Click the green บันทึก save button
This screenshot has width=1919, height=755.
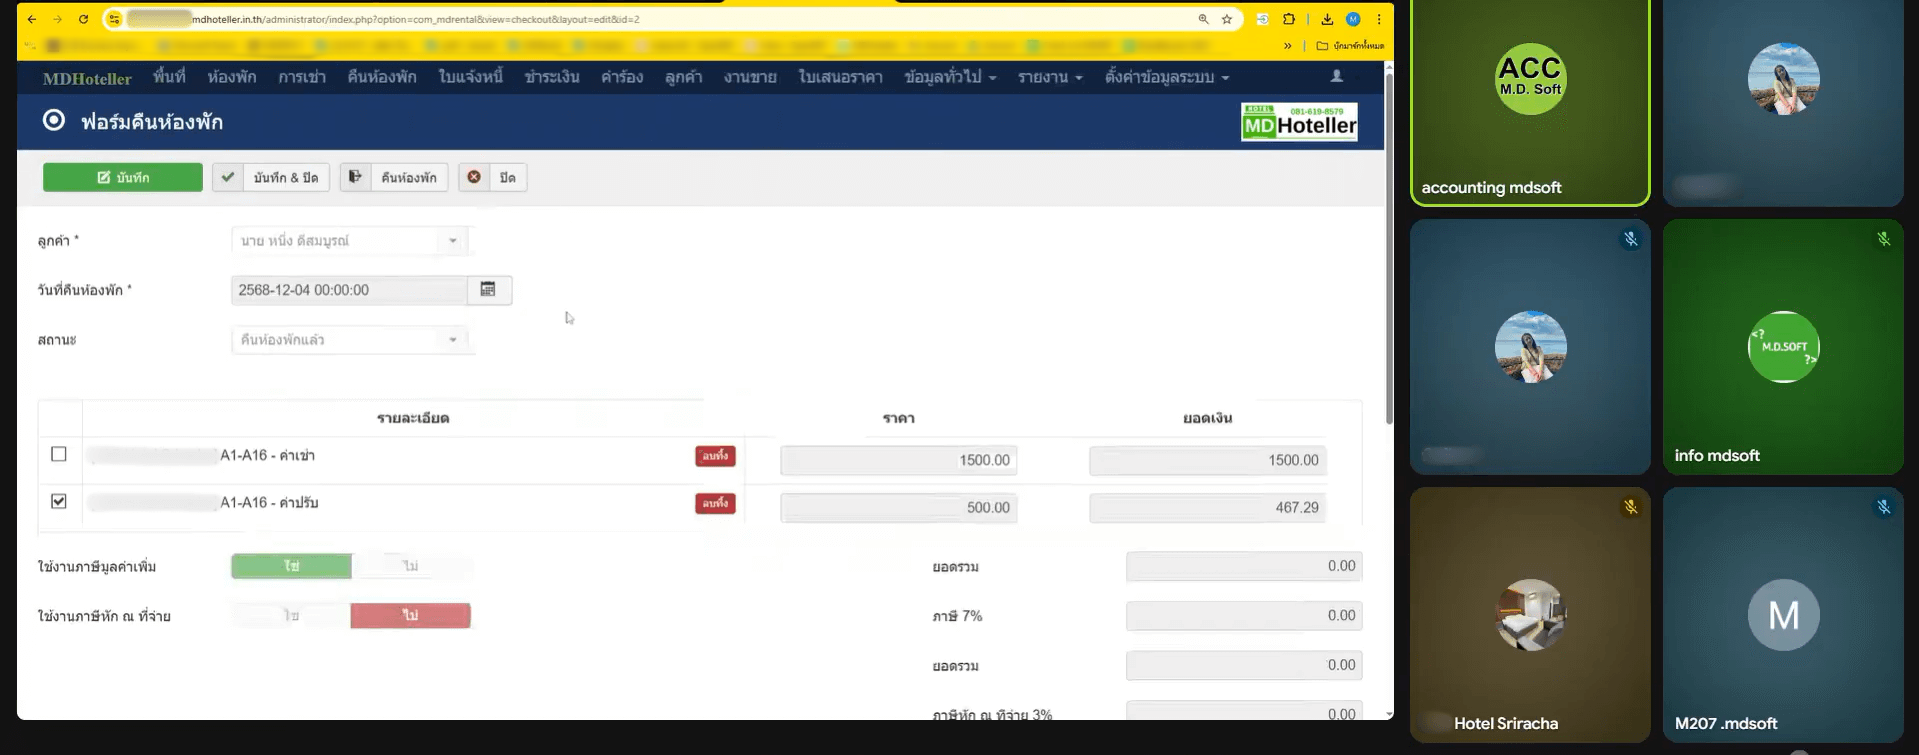(x=123, y=177)
